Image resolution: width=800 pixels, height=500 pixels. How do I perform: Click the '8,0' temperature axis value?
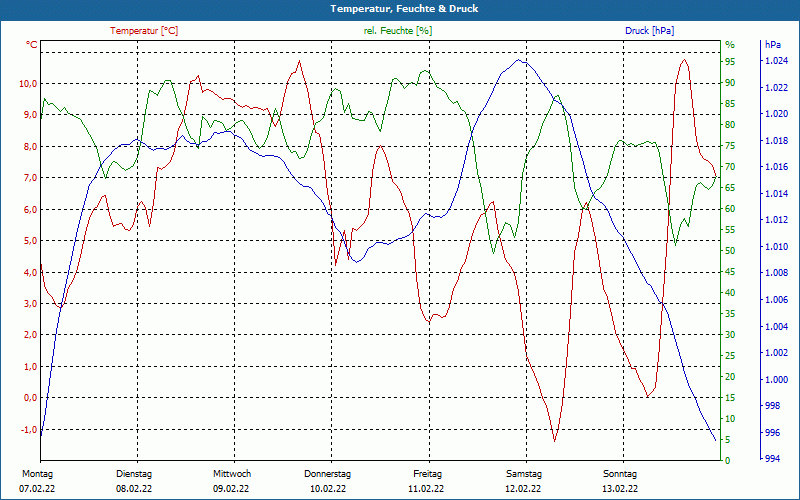coord(30,147)
